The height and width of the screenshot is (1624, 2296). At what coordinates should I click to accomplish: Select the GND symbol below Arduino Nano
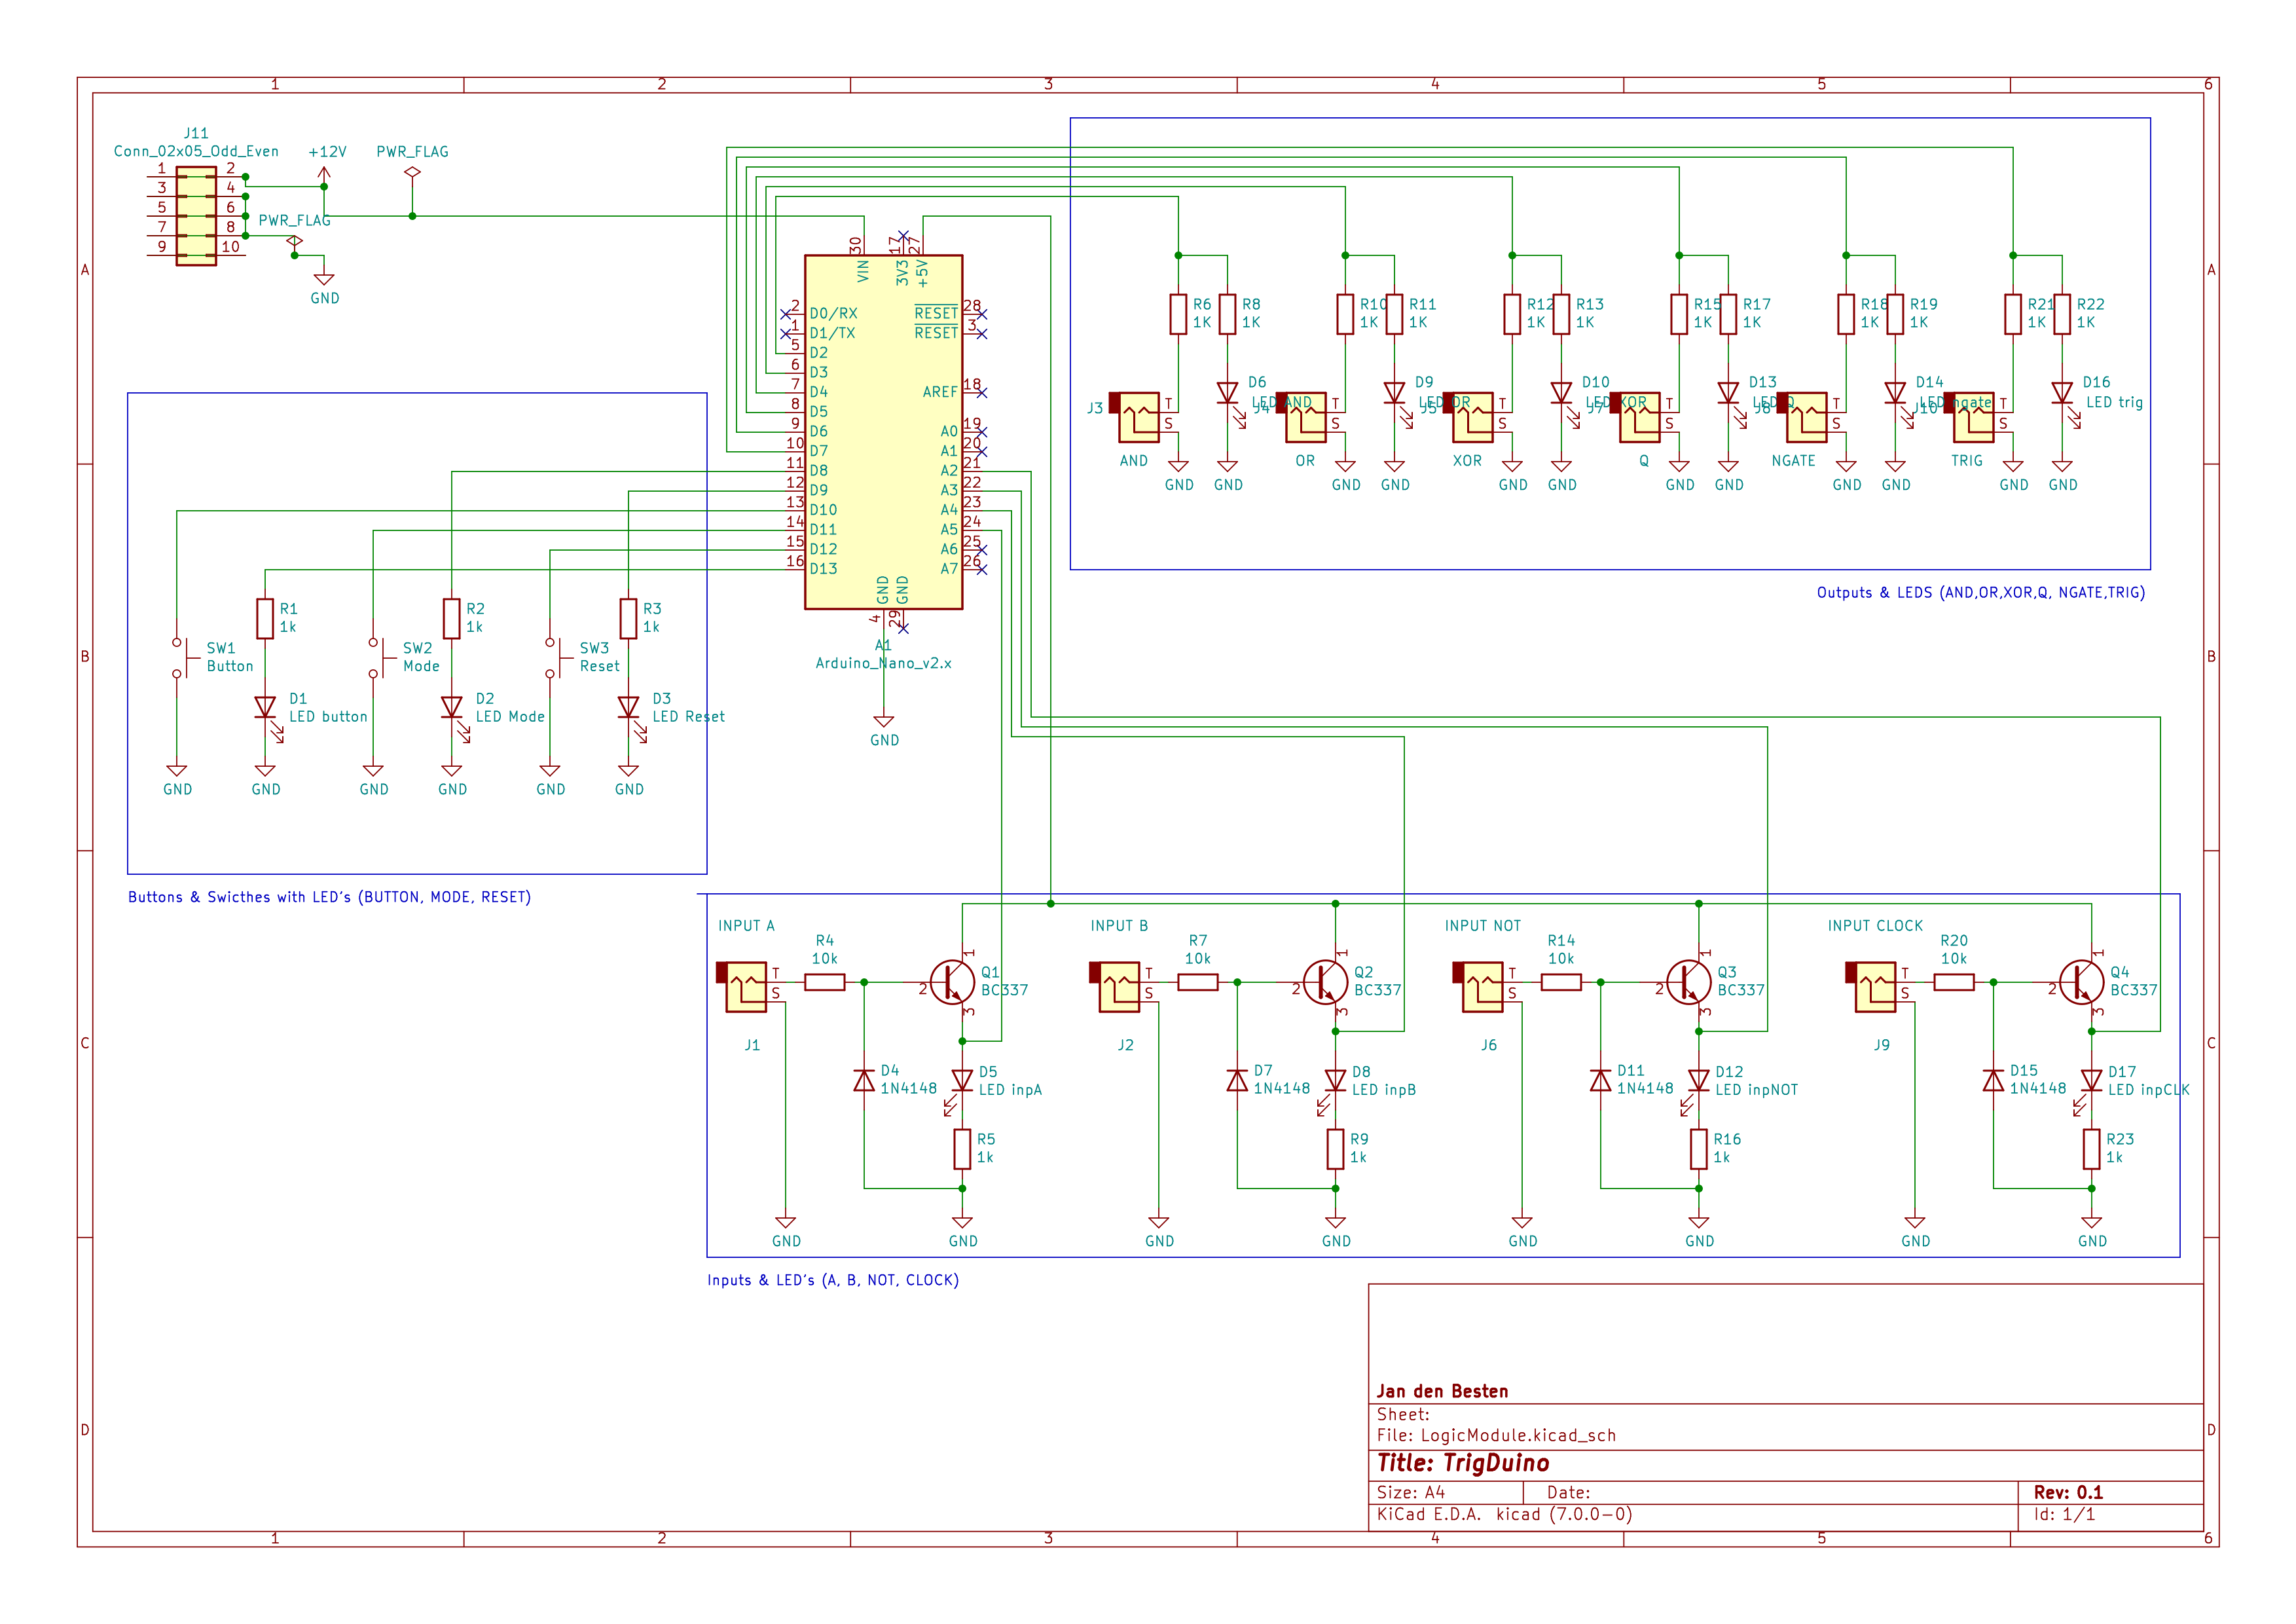(x=883, y=721)
